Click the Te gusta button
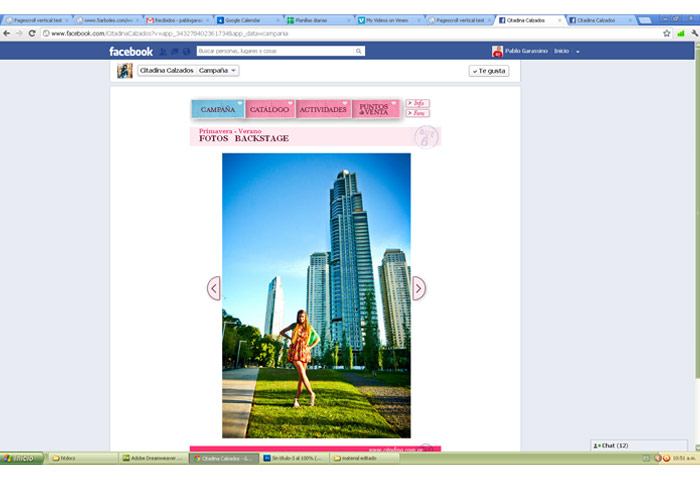 pyautogui.click(x=489, y=71)
